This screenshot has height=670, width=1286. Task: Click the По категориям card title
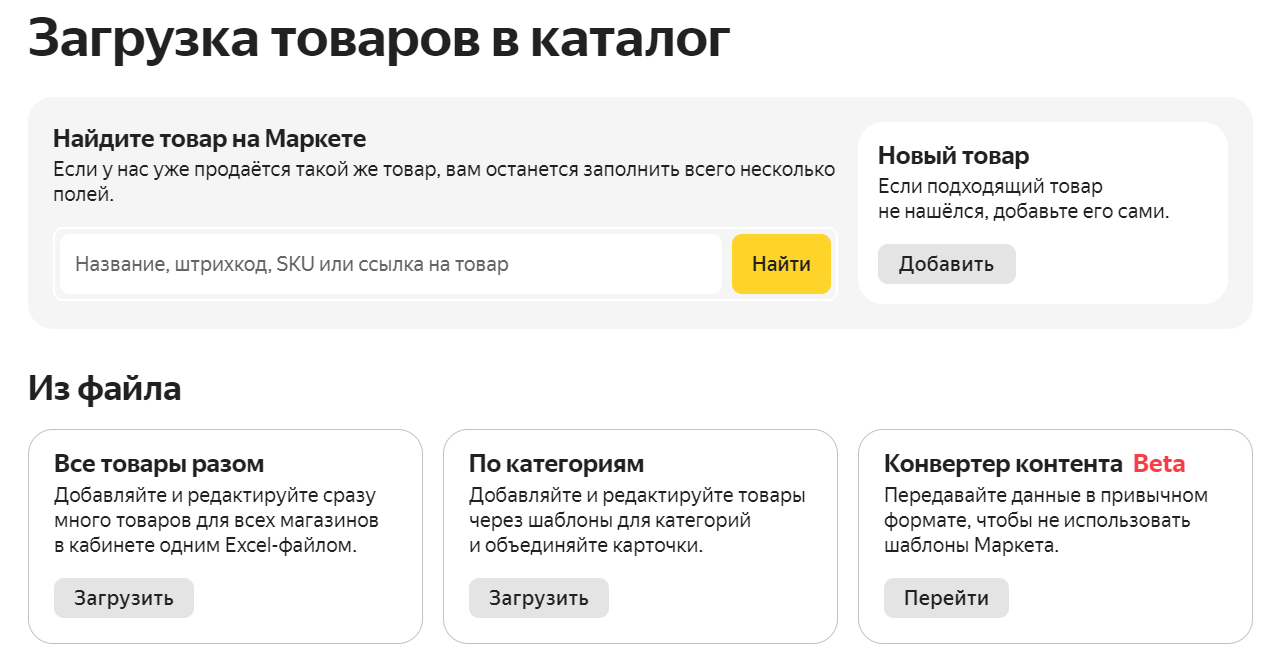click(556, 464)
